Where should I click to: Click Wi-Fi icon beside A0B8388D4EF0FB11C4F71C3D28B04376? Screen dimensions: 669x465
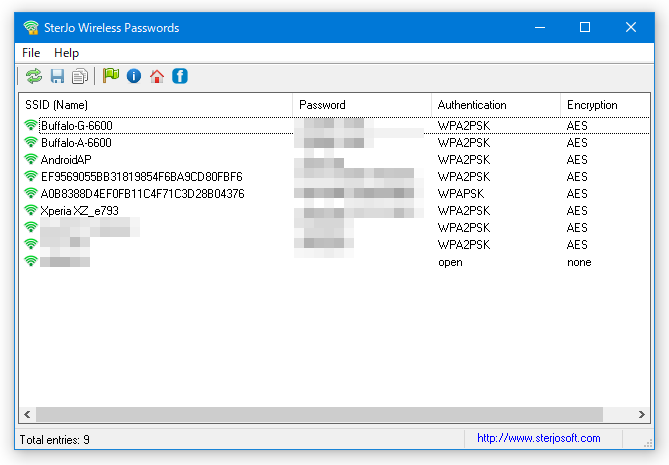[x=31, y=193]
